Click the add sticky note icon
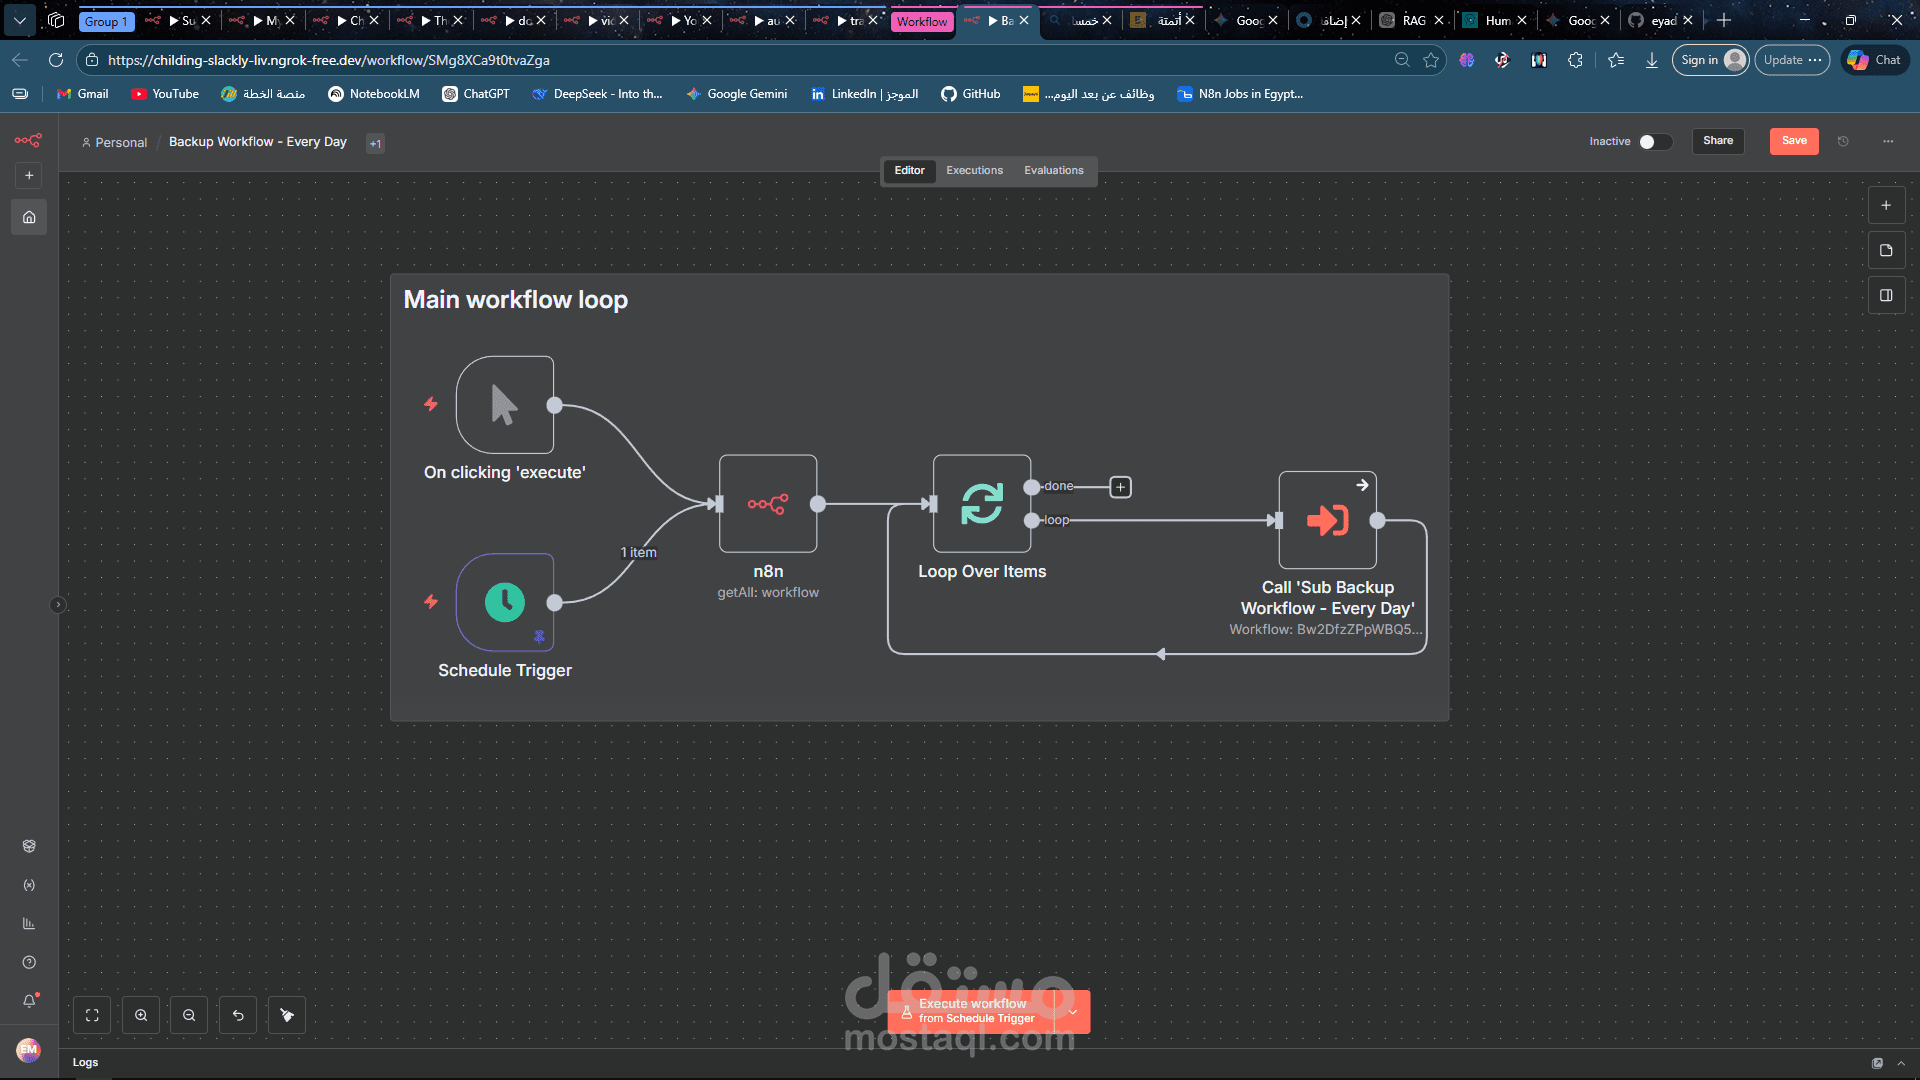The image size is (1920, 1080). point(1886,251)
